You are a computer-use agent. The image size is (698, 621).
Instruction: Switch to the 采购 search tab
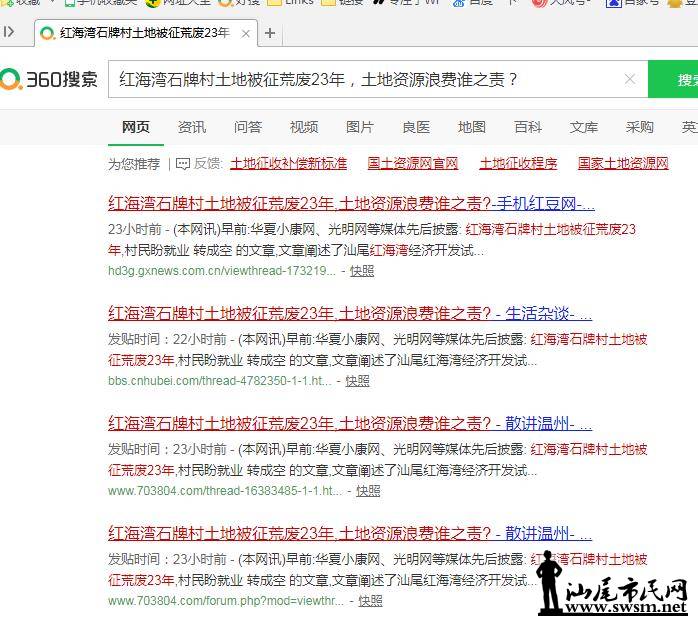coord(640,127)
